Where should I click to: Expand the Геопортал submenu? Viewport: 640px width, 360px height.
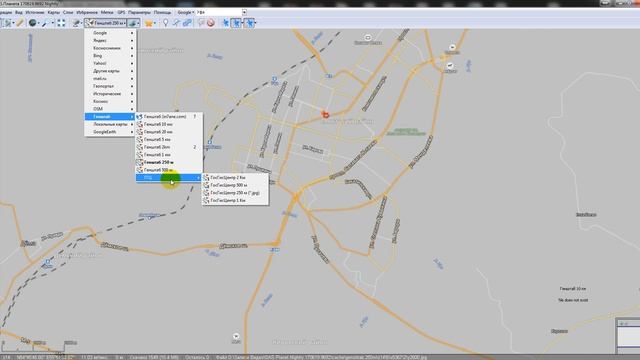click(x=110, y=86)
